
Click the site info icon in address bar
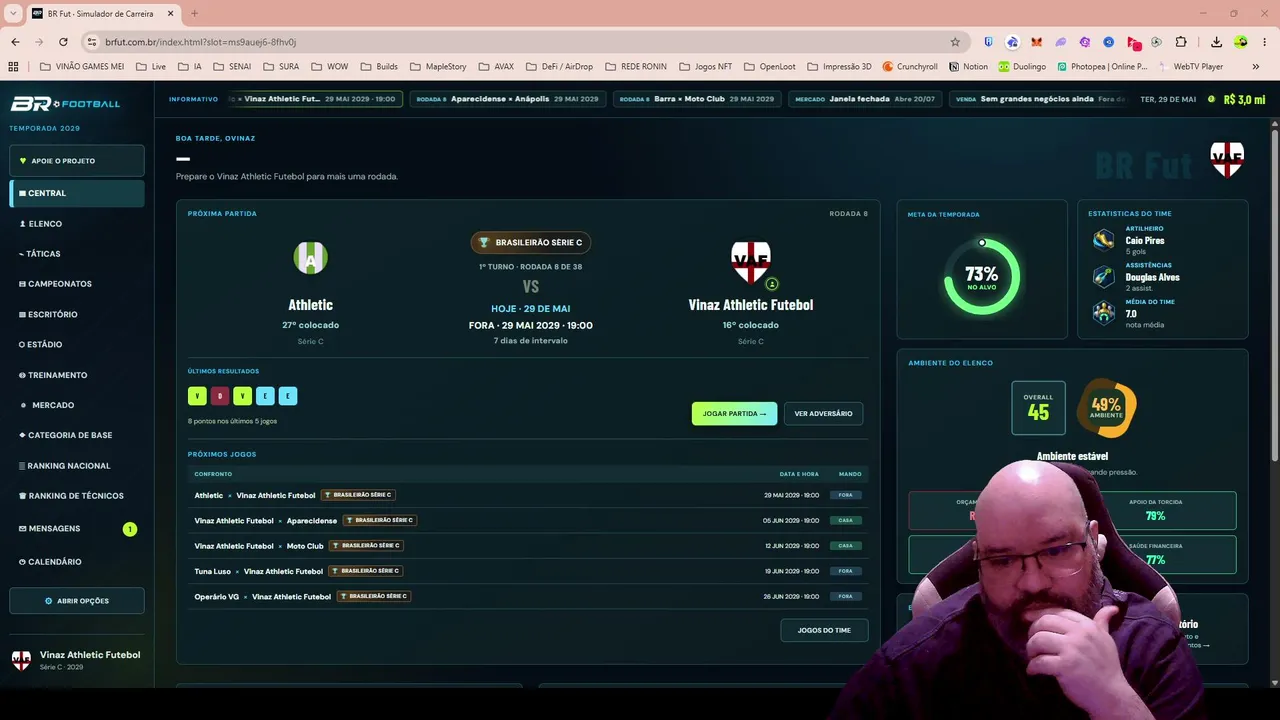pos(92,42)
